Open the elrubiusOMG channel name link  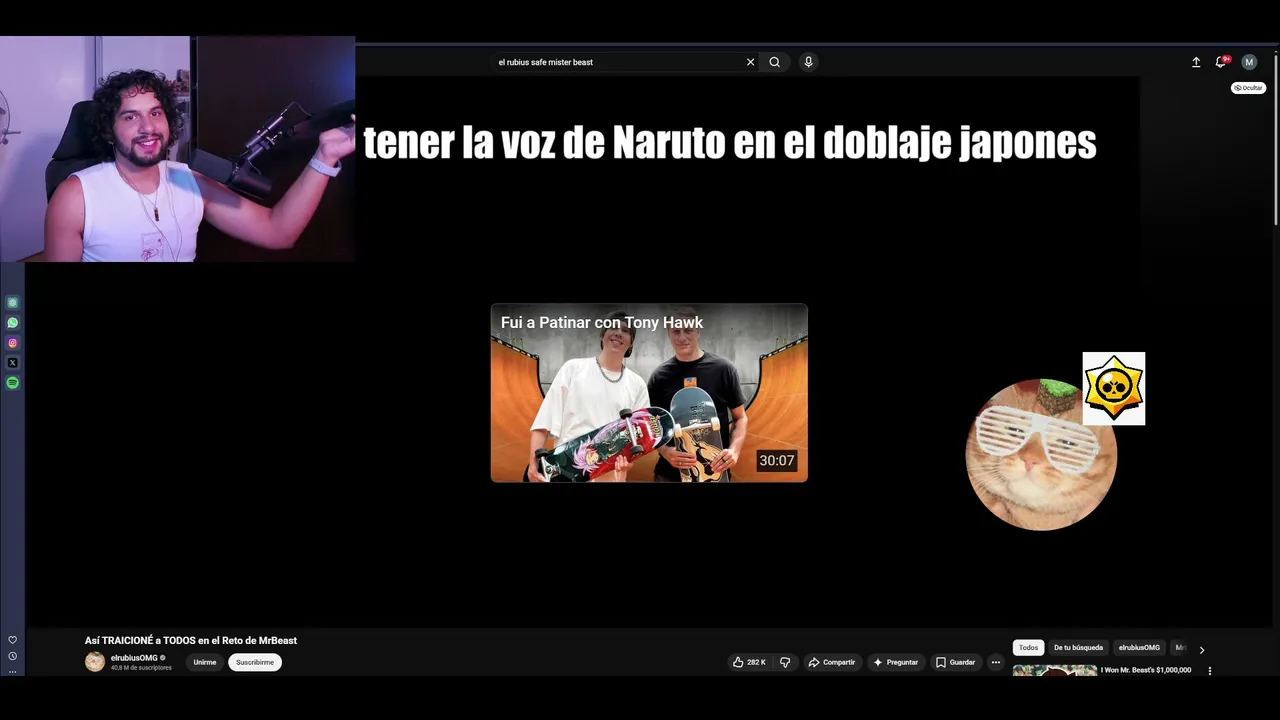[x=134, y=658]
